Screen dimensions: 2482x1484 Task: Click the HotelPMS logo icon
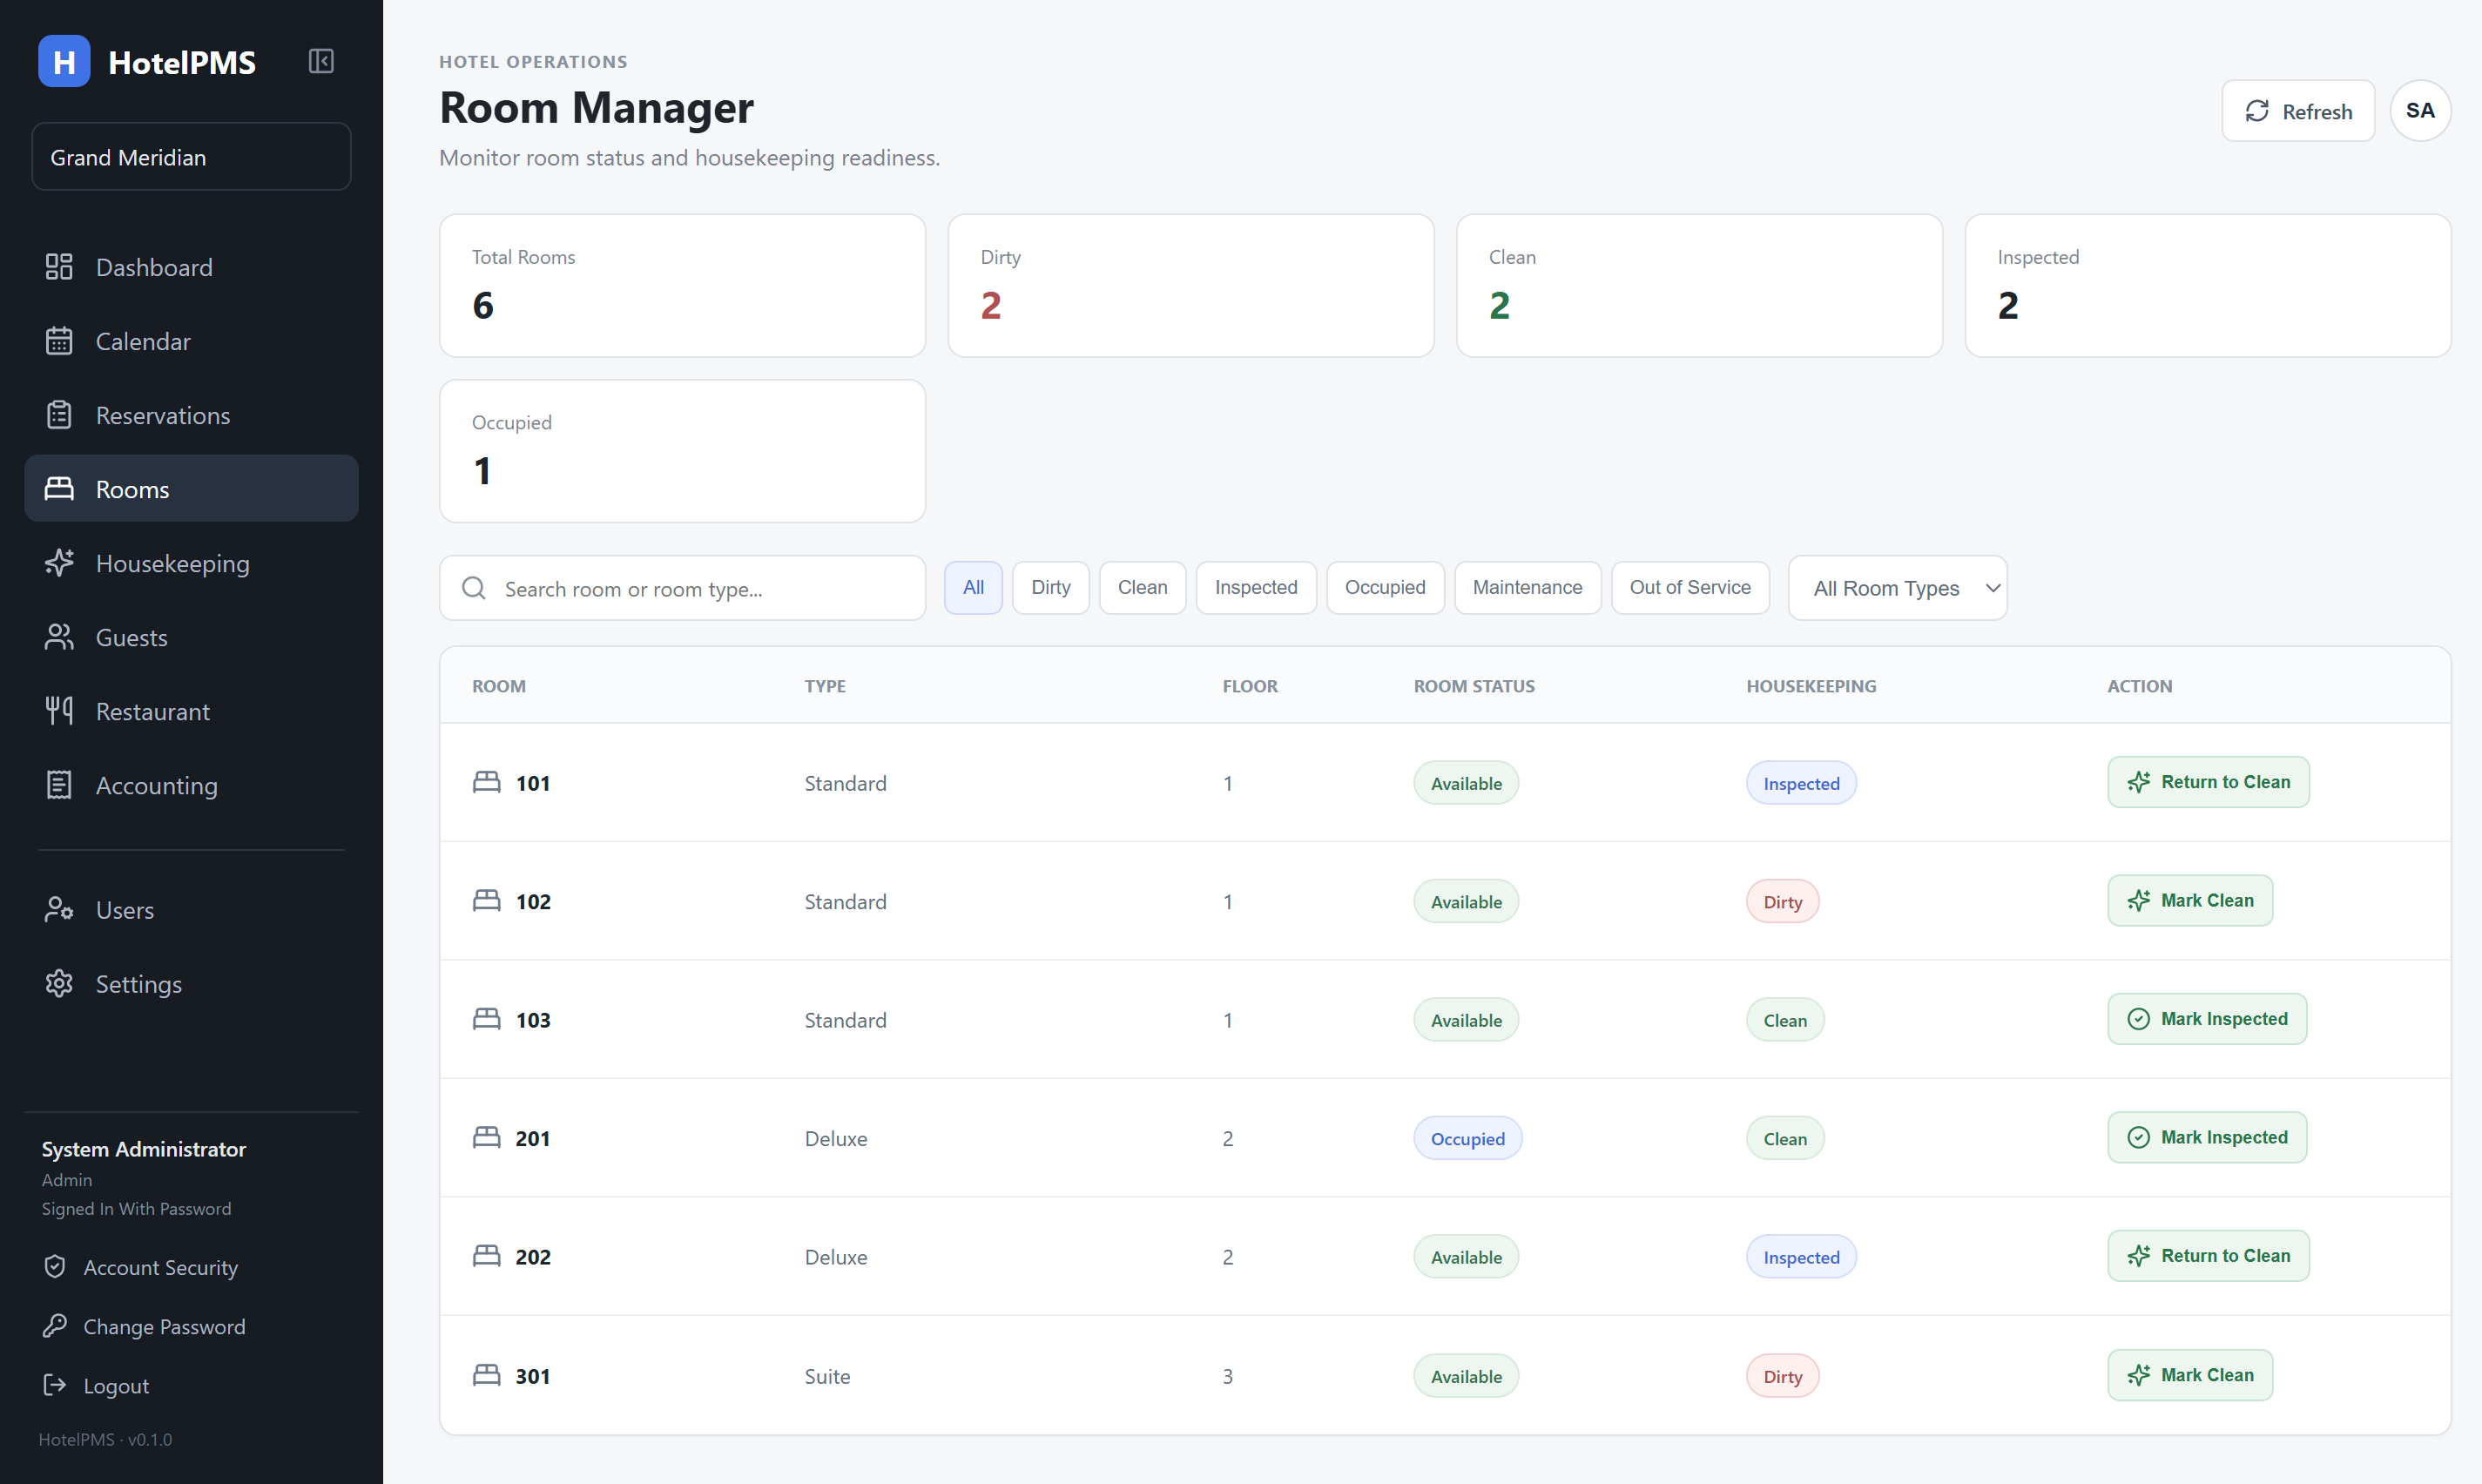(x=64, y=61)
